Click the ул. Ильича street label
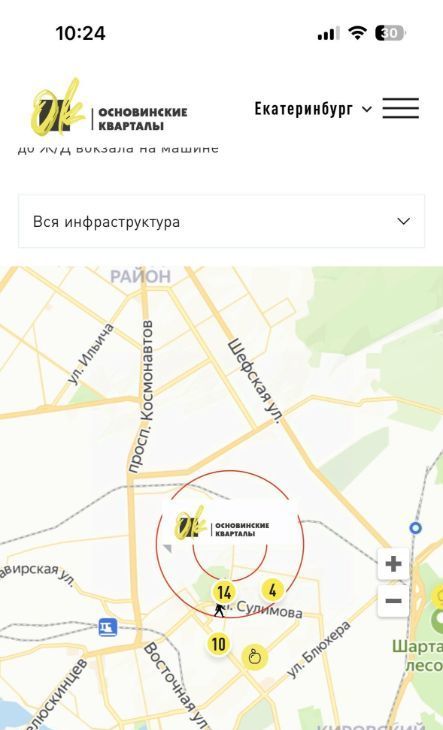 coord(90,354)
